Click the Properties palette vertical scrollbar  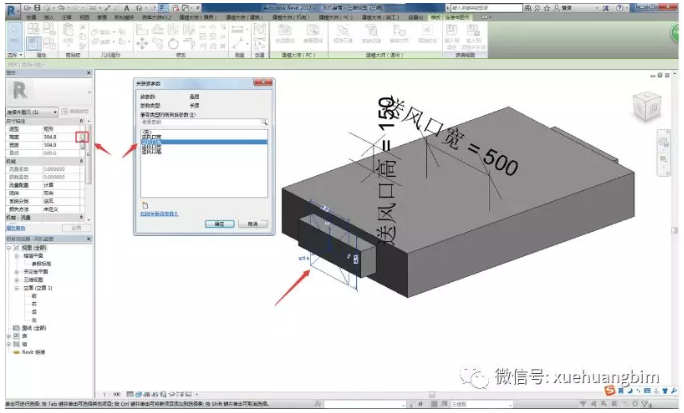(x=89, y=153)
